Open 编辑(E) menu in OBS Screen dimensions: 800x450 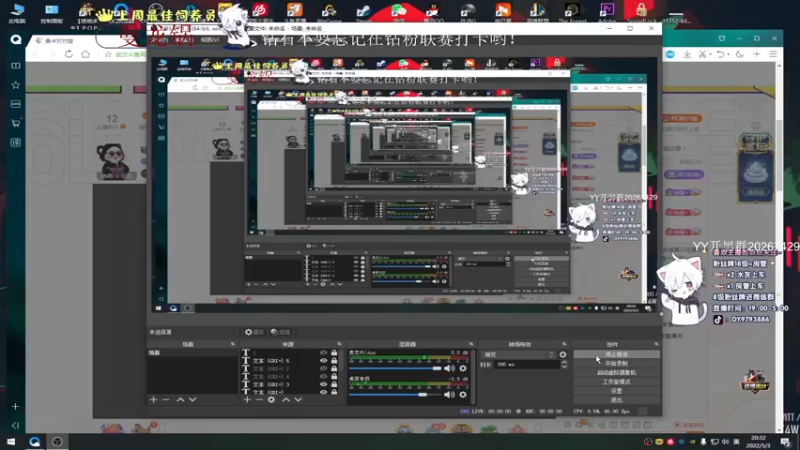(184, 40)
